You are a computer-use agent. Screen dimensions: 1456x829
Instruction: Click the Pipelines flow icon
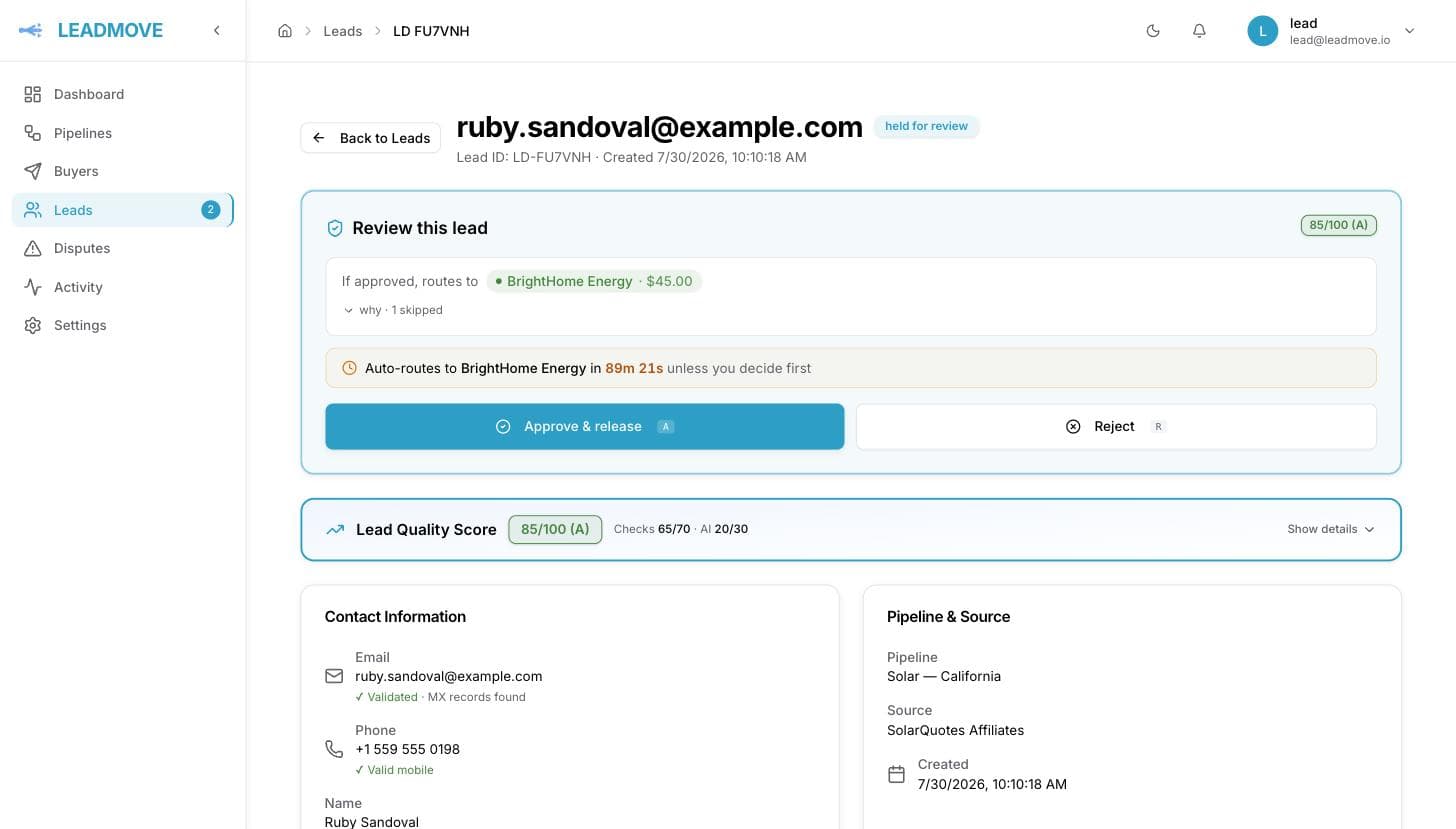click(x=33, y=133)
